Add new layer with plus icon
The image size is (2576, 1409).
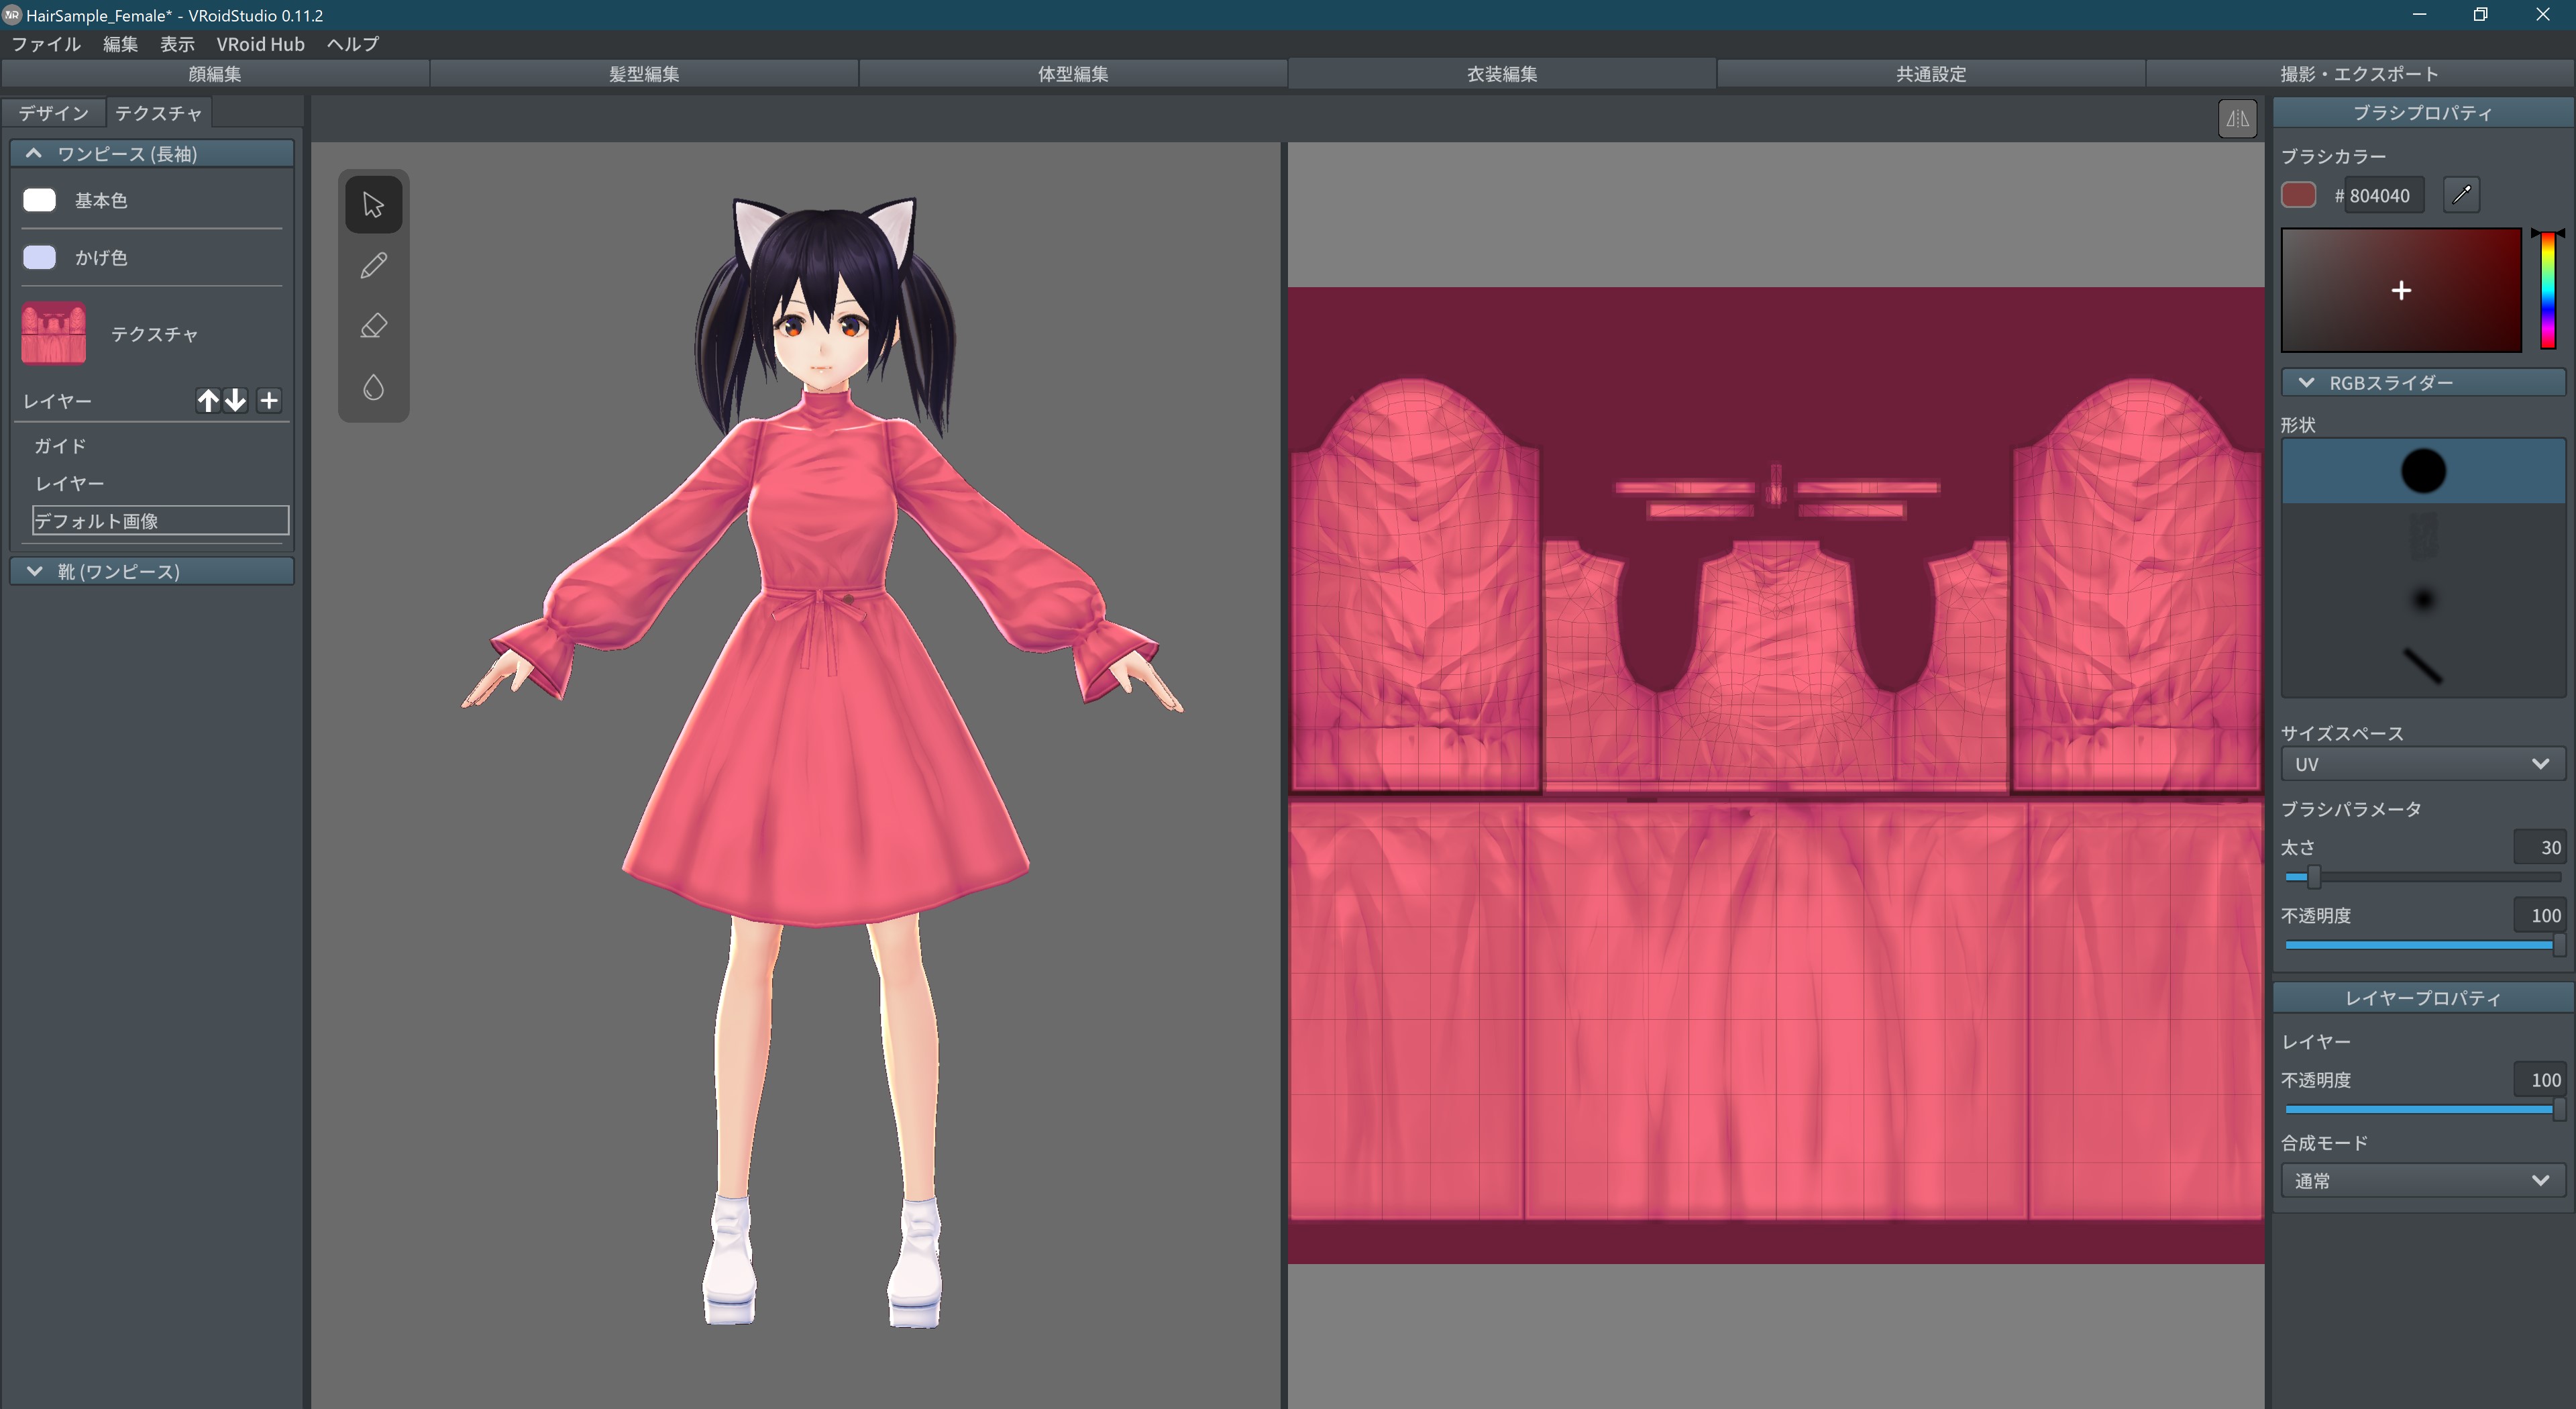coord(269,401)
